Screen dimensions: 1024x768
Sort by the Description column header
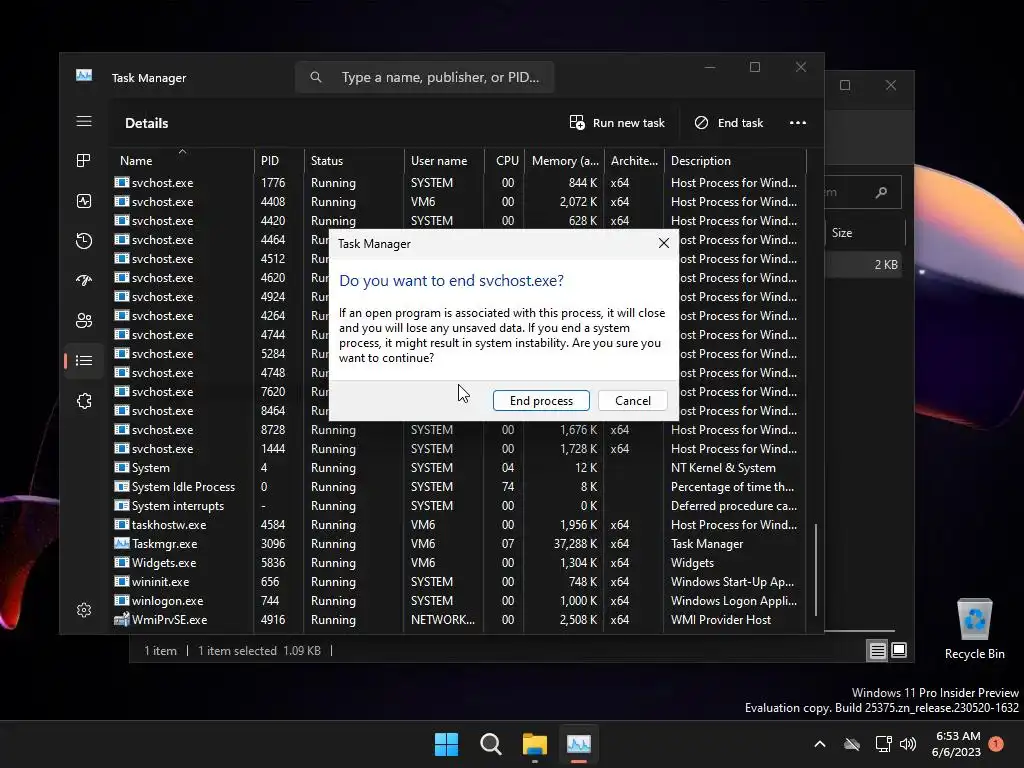pos(735,161)
